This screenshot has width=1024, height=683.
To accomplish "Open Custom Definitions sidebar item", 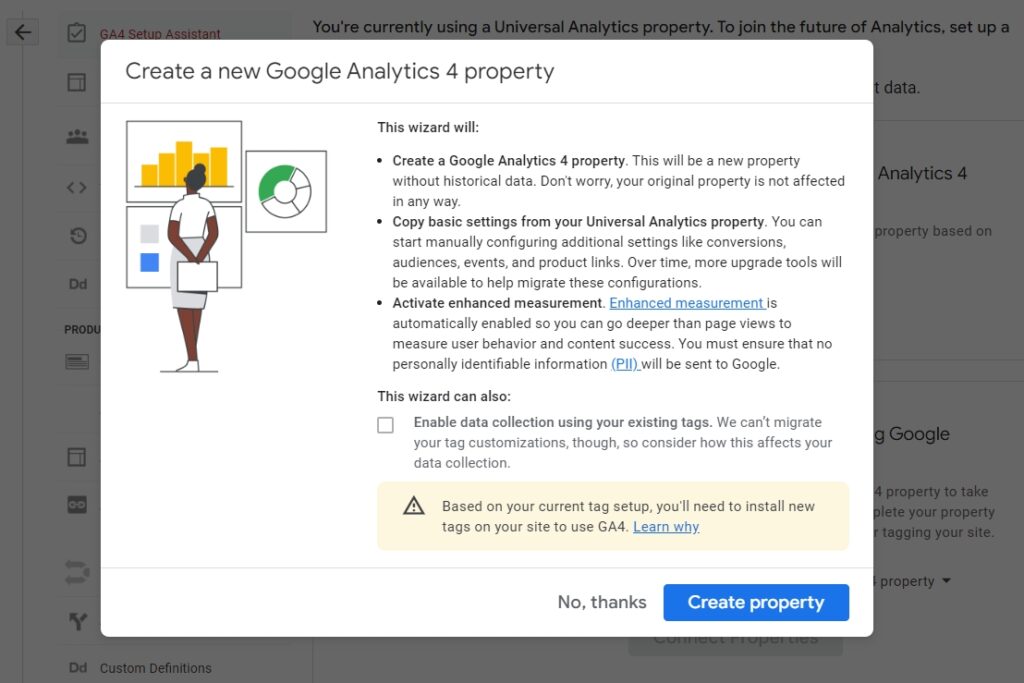I will click(x=156, y=668).
